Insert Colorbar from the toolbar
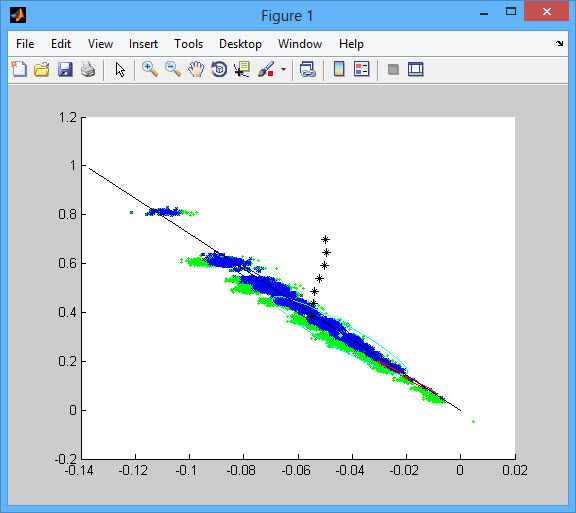The width and height of the screenshot is (576, 513). click(339, 69)
